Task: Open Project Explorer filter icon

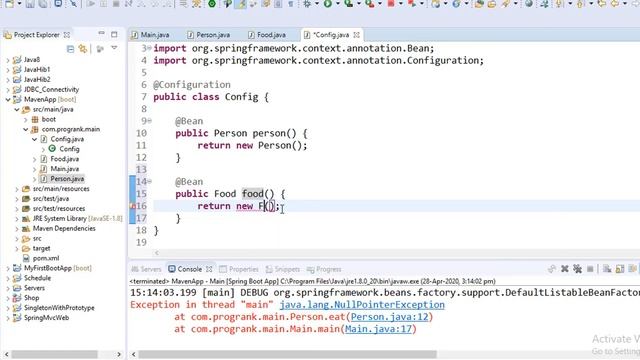Action: (x=100, y=49)
